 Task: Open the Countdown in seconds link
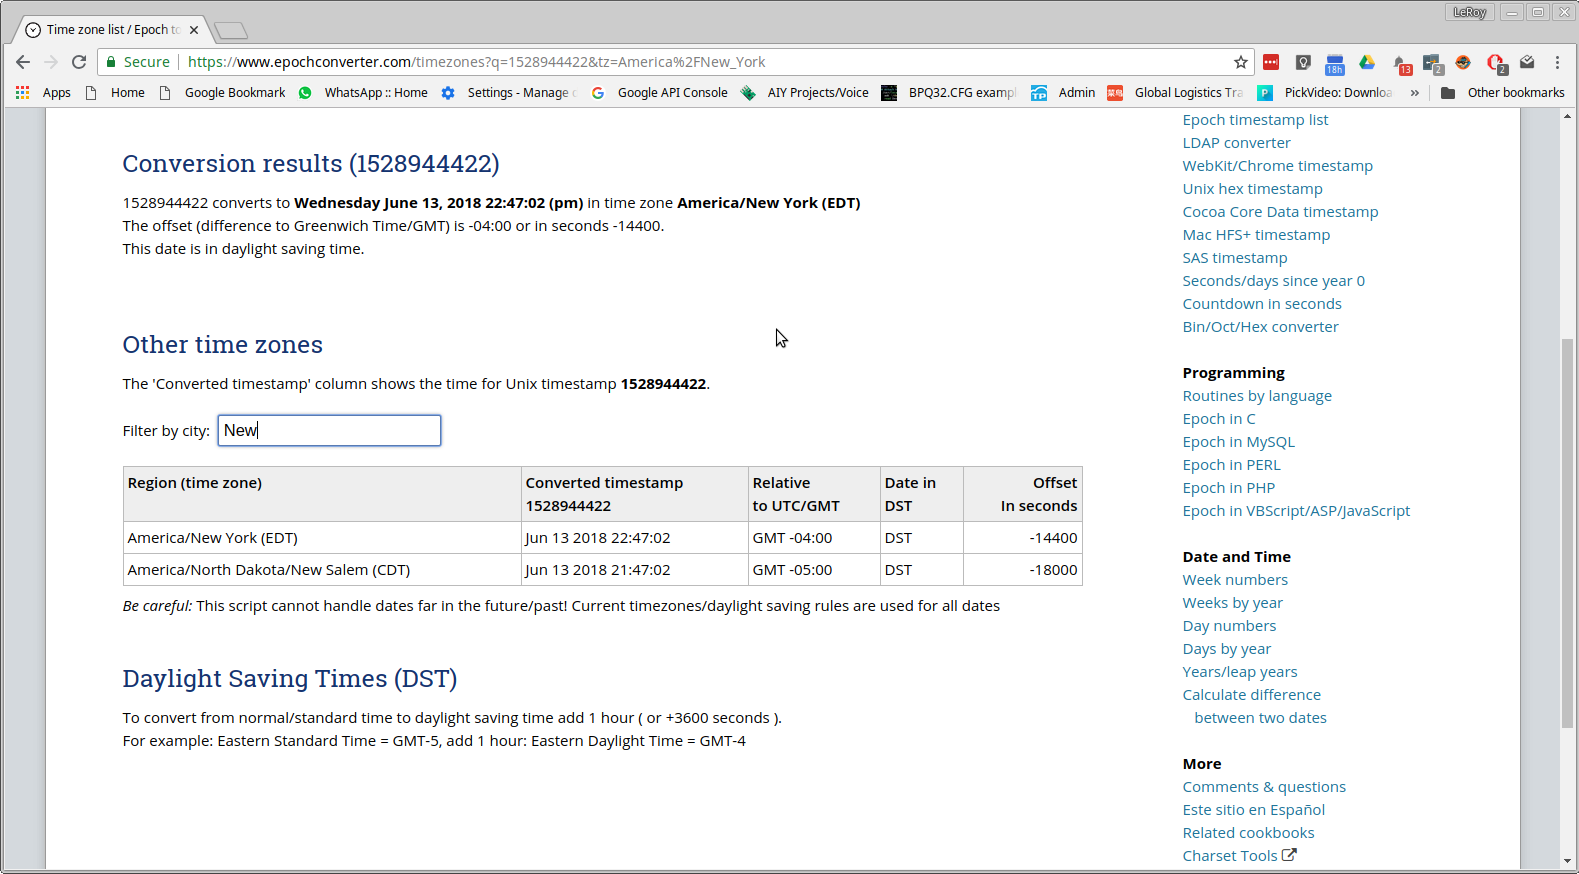pyautogui.click(x=1262, y=304)
